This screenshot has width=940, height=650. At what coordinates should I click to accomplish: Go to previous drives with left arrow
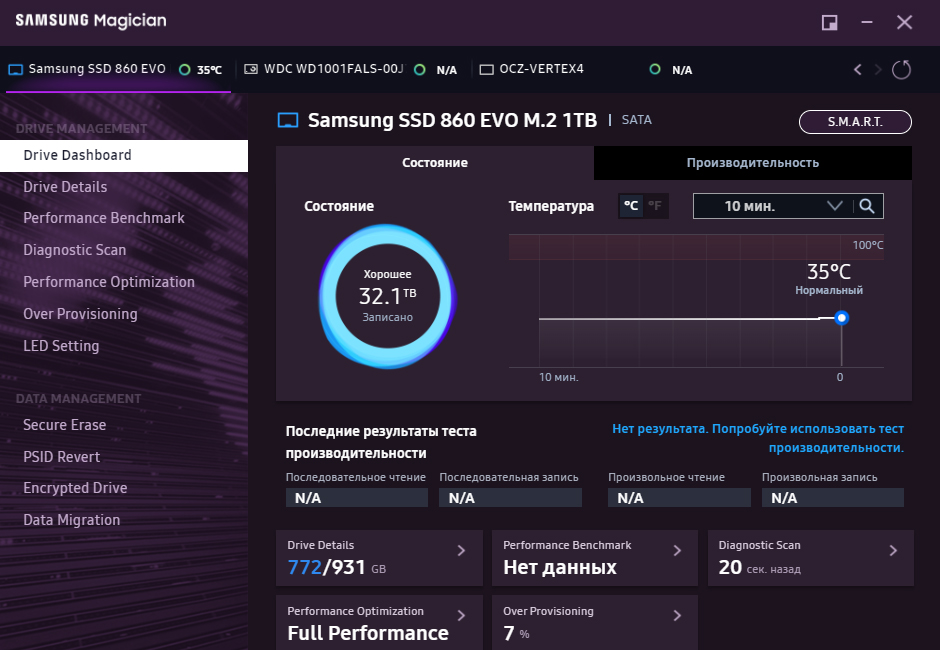click(858, 70)
